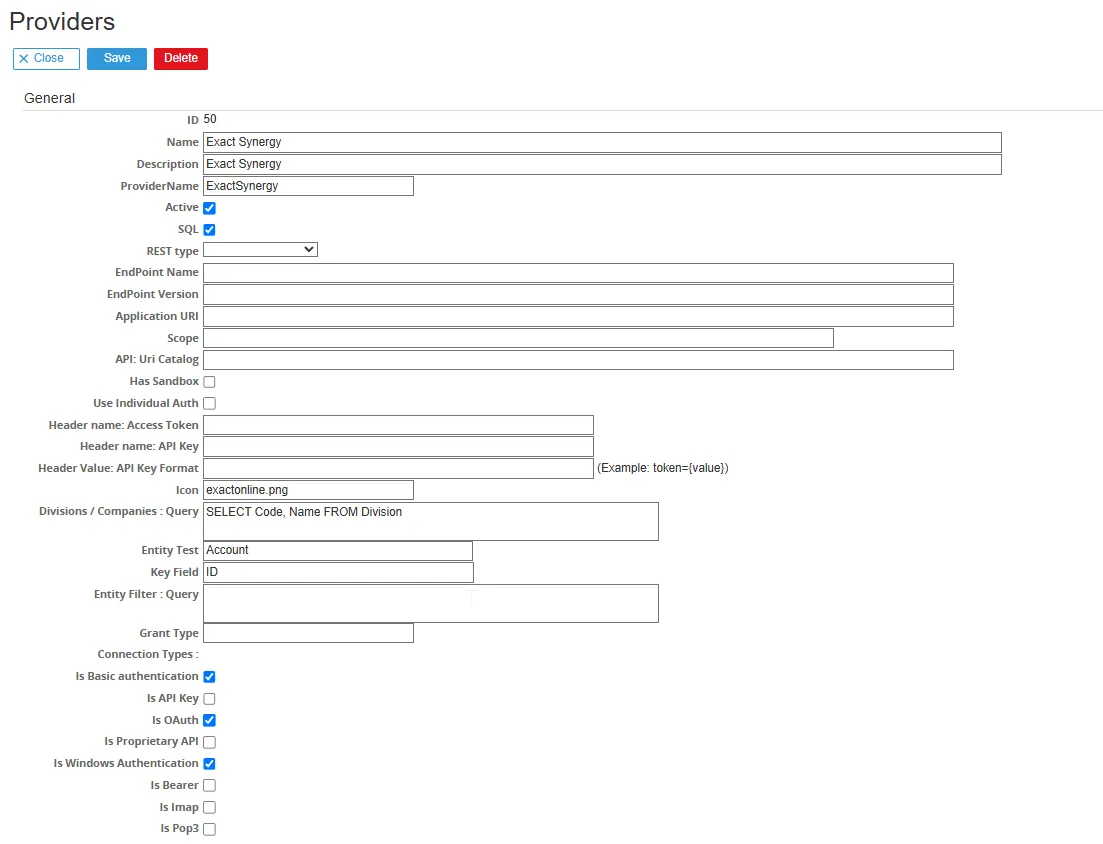Uncheck the Active checkbox
Viewport: 1103px width, 844px height.
pos(210,208)
